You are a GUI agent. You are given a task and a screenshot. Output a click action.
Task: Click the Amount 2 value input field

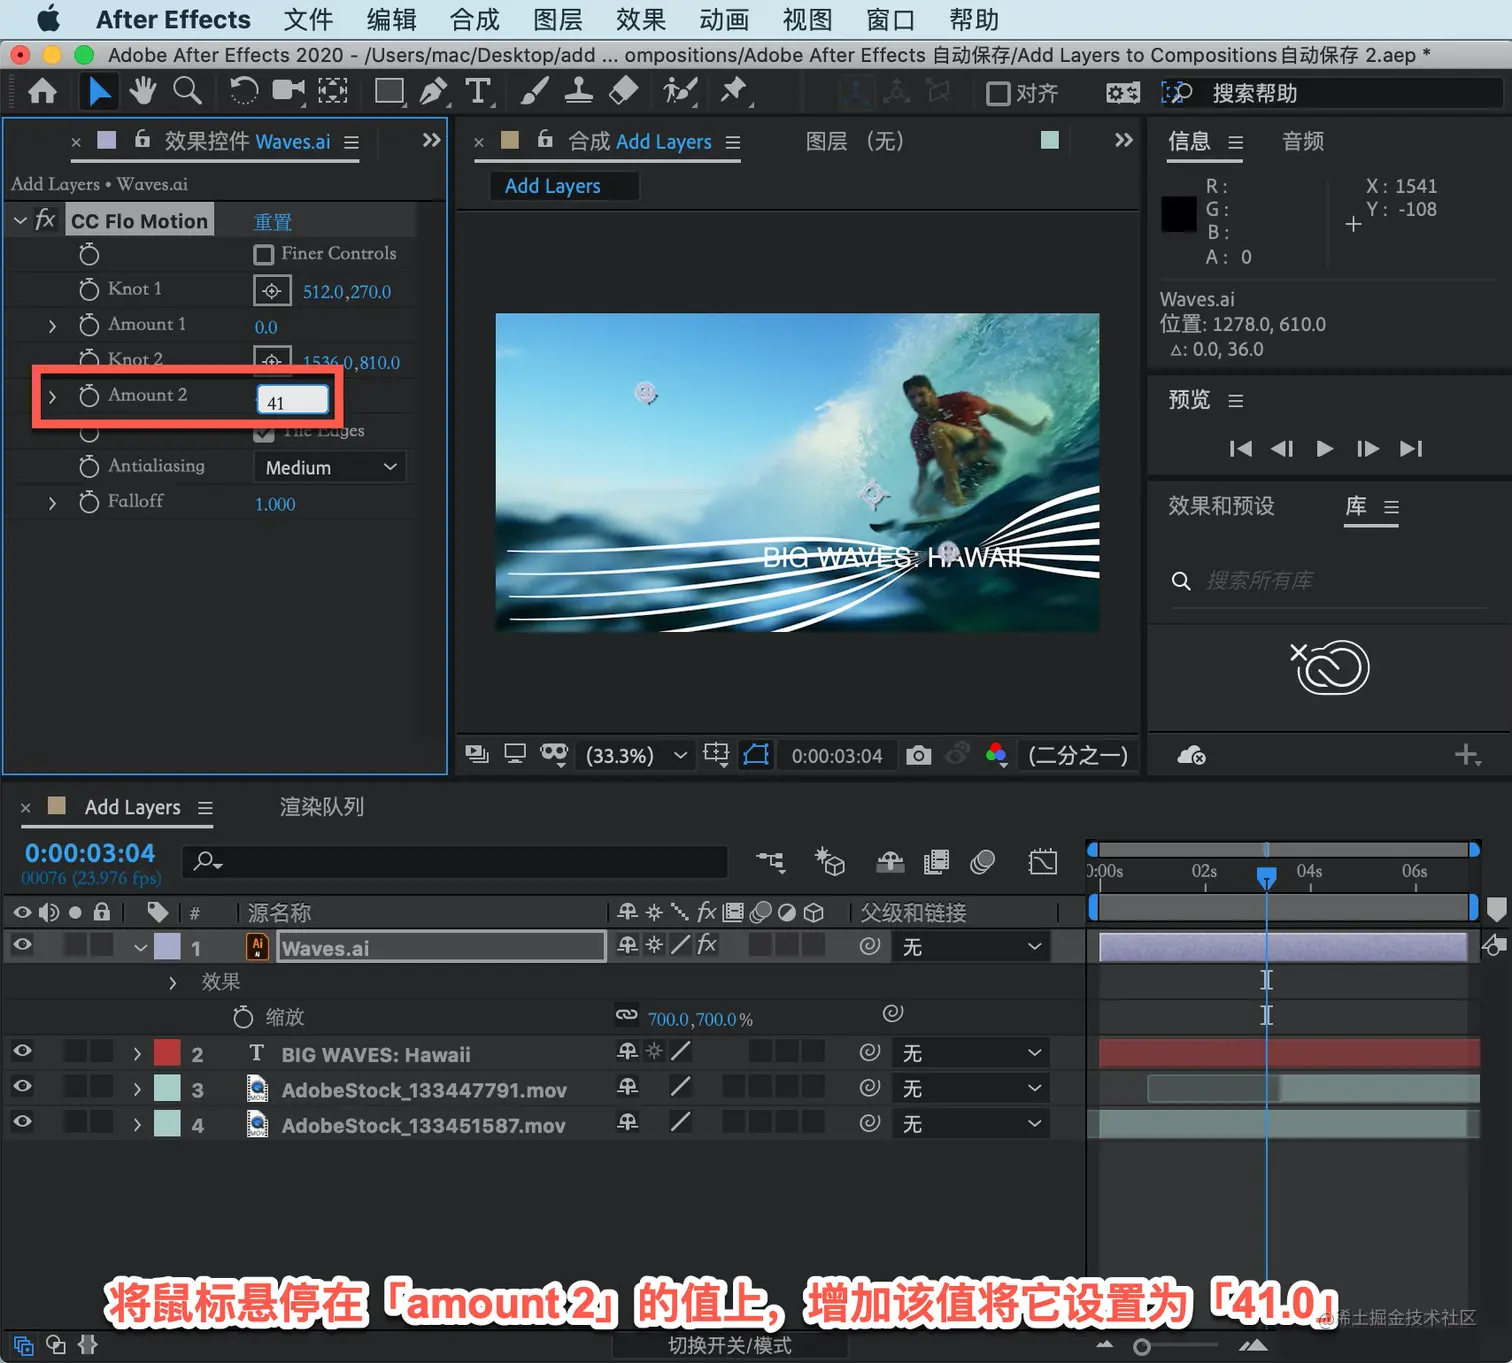[293, 401]
